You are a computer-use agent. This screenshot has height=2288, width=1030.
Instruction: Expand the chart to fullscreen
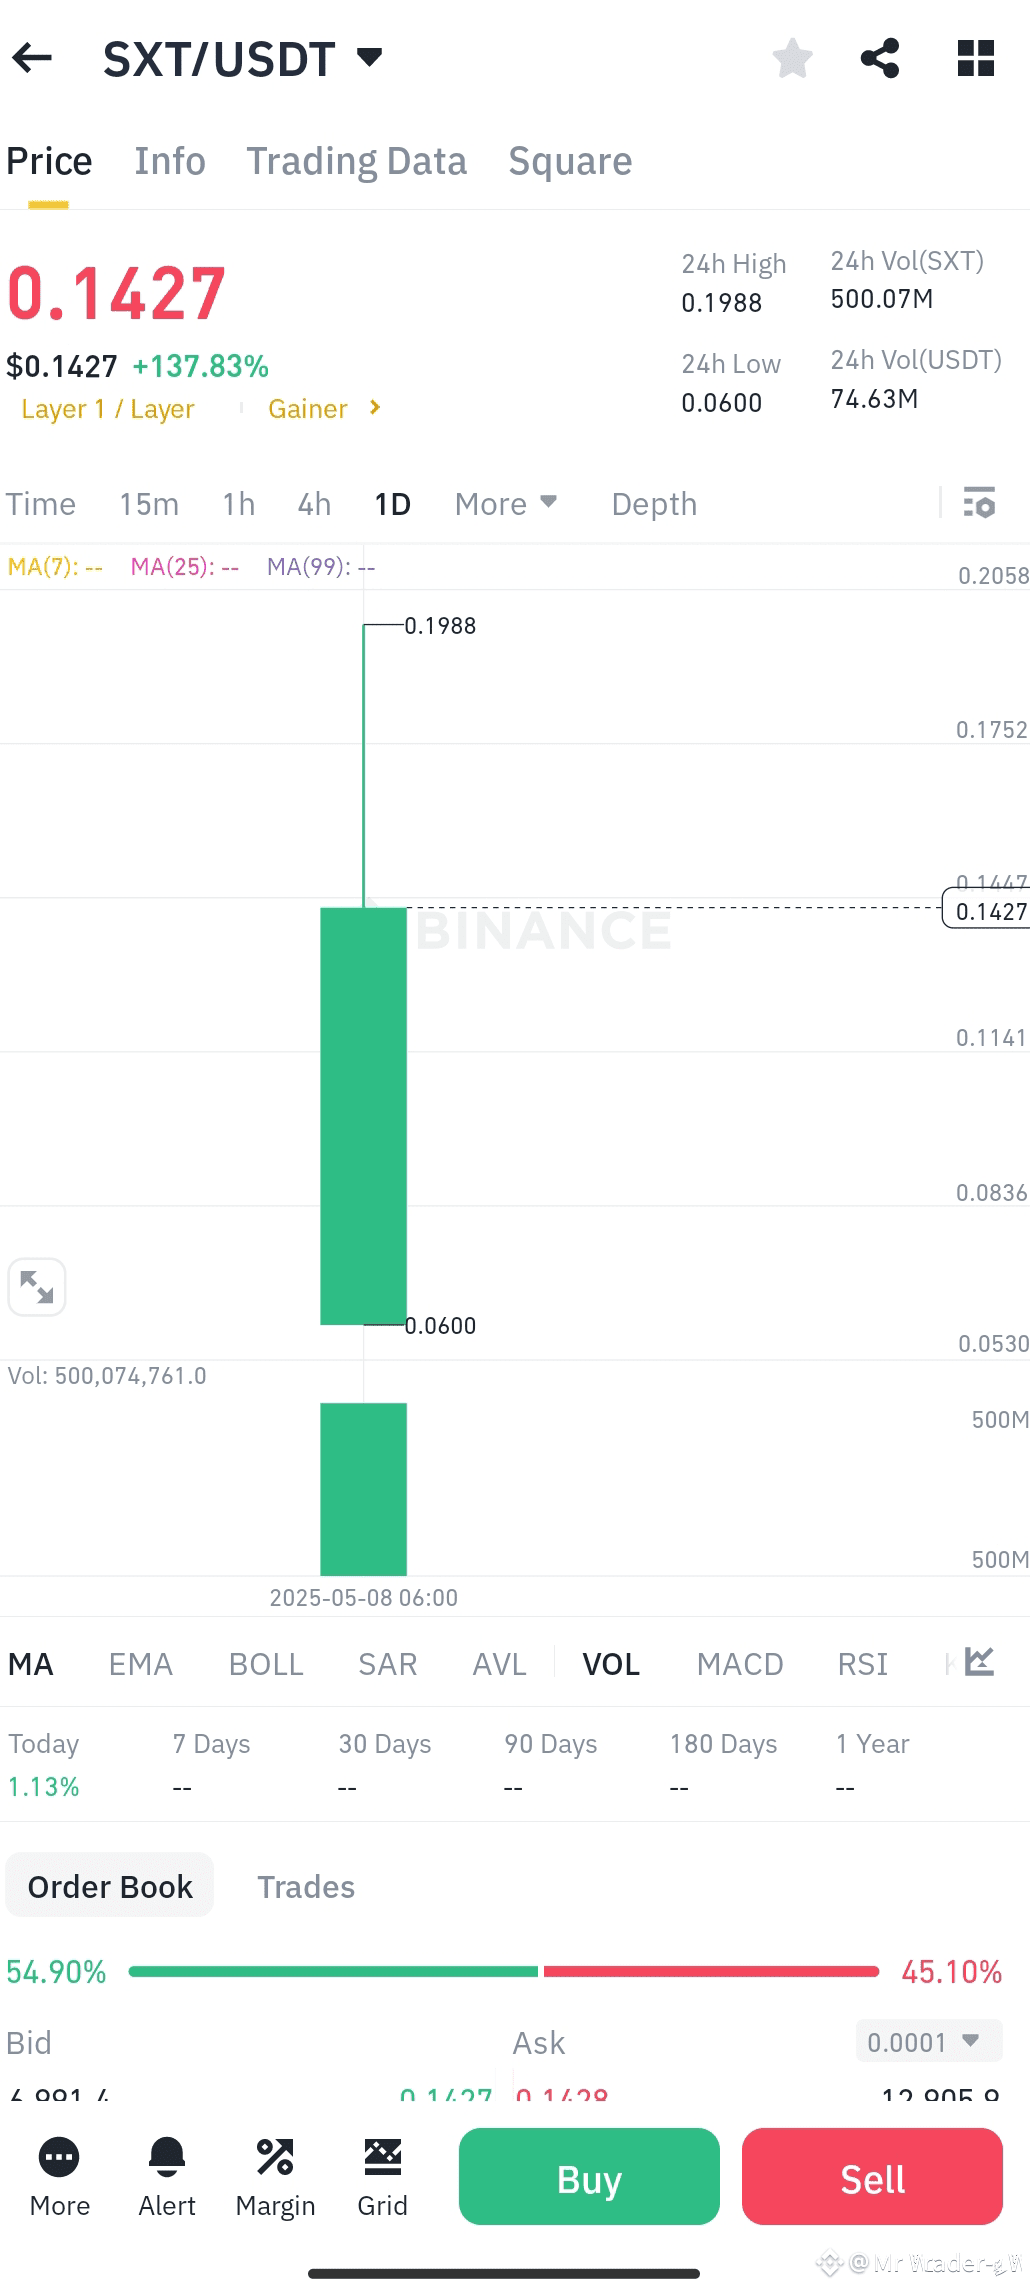tap(37, 1287)
